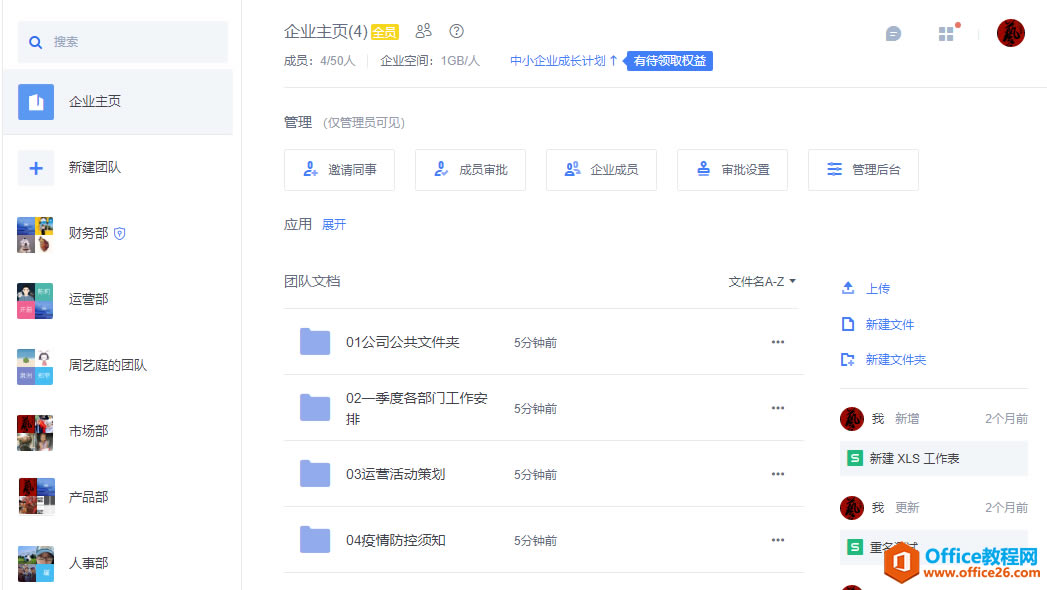Click the user profile avatar
The width and height of the screenshot is (1047, 590).
[x=1010, y=33]
